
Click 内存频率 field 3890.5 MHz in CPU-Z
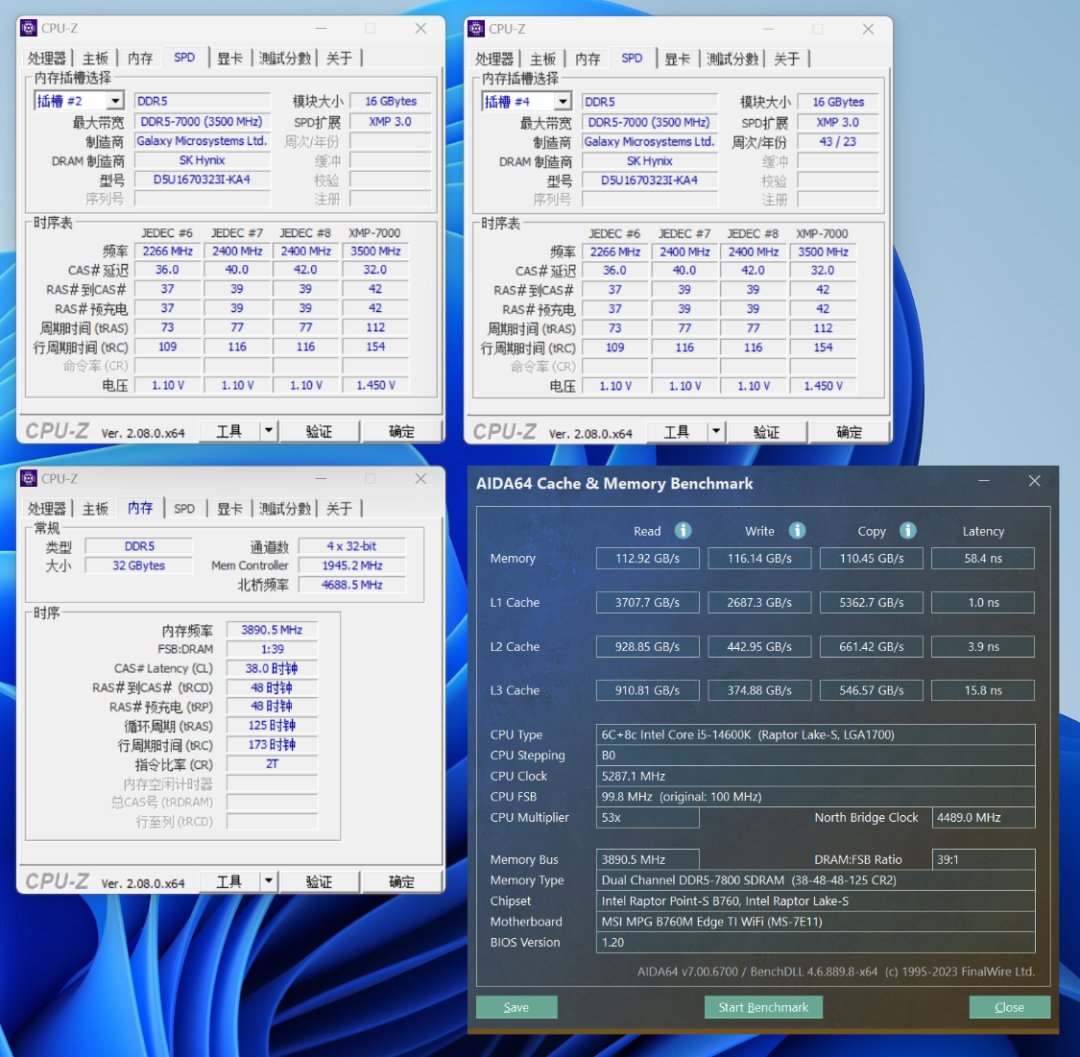pos(272,629)
